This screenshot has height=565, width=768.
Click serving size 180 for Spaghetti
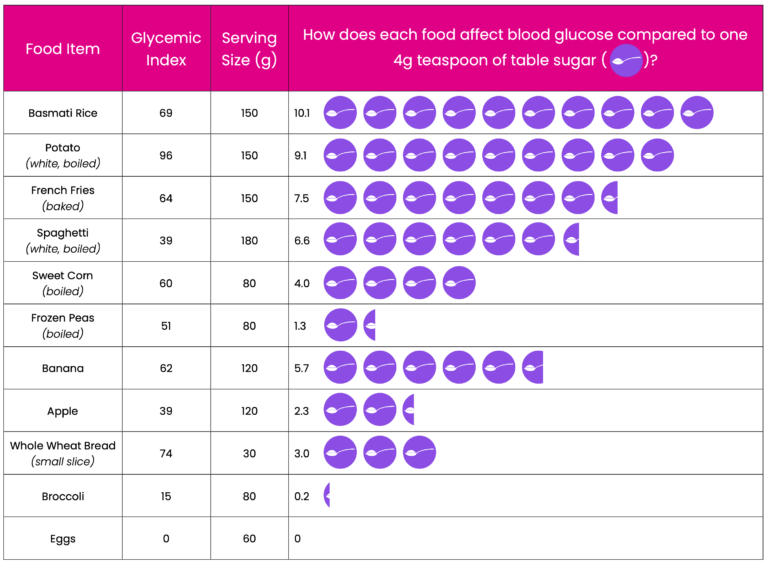click(x=249, y=240)
